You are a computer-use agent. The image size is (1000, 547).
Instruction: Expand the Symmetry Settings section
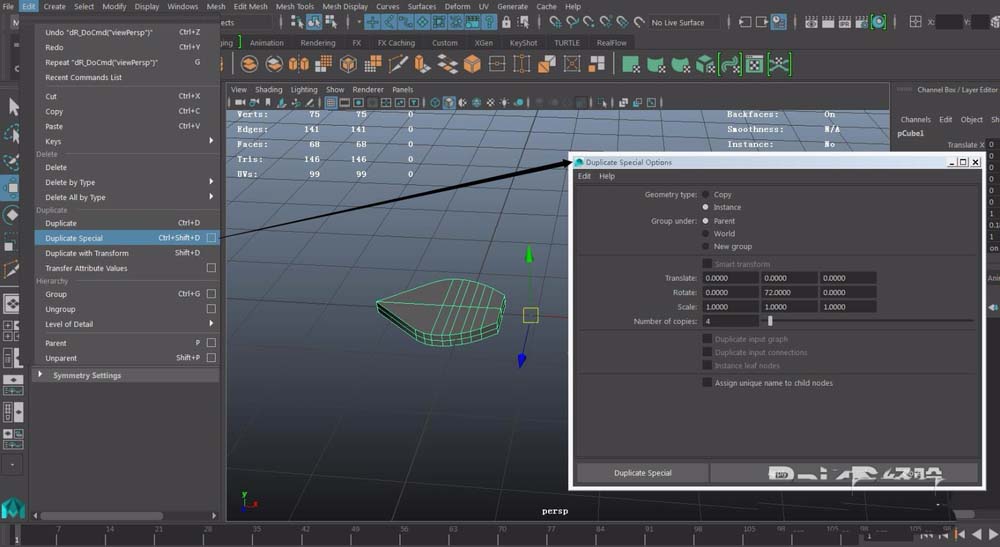[x=40, y=375]
